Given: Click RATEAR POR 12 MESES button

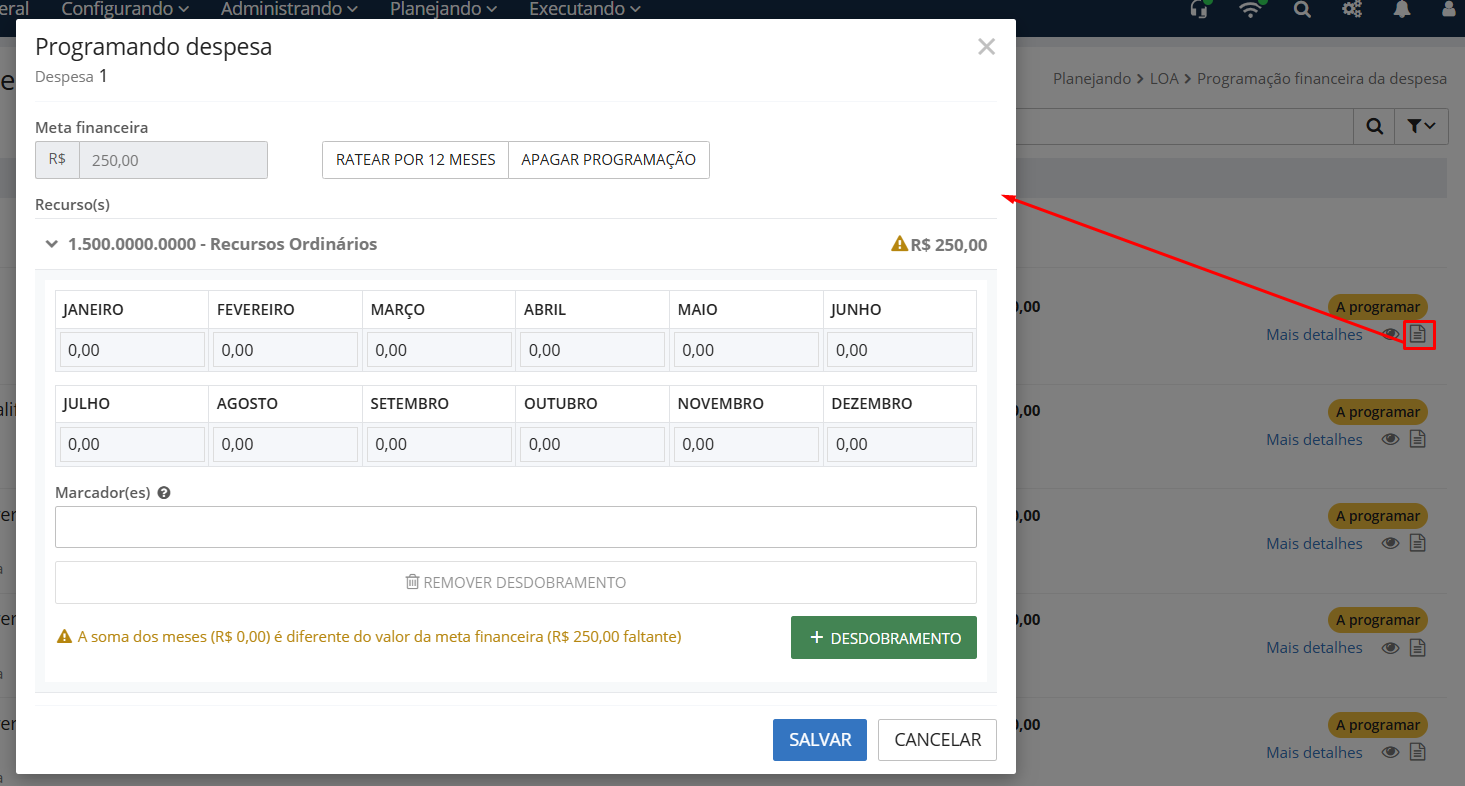Looking at the screenshot, I should [416, 160].
